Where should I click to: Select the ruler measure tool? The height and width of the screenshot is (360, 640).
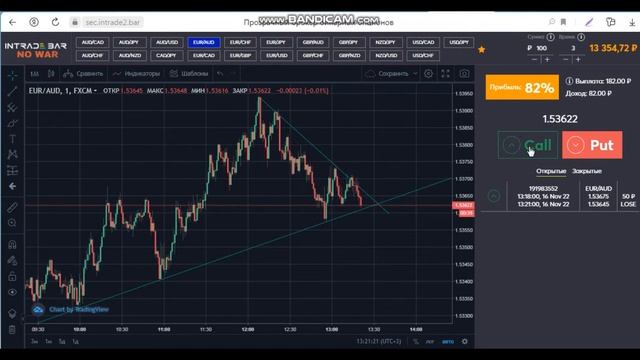pos(13,207)
